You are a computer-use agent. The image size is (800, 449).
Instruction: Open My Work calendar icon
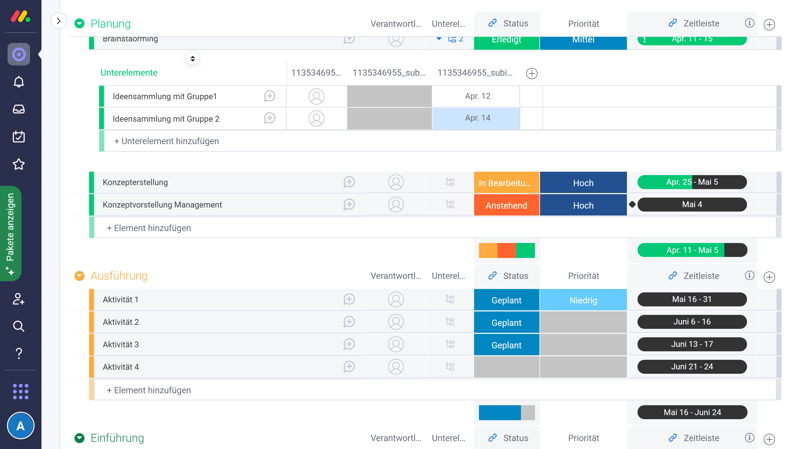(19, 137)
